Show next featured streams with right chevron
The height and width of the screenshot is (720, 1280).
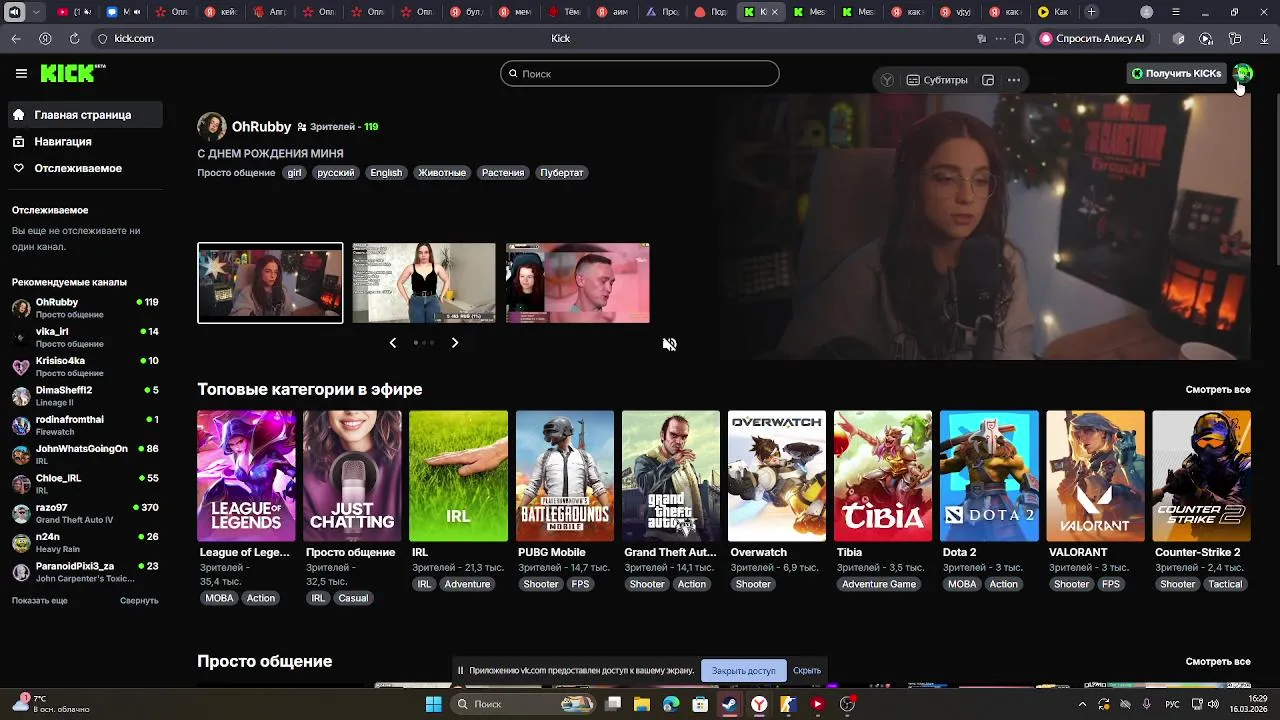click(x=455, y=343)
